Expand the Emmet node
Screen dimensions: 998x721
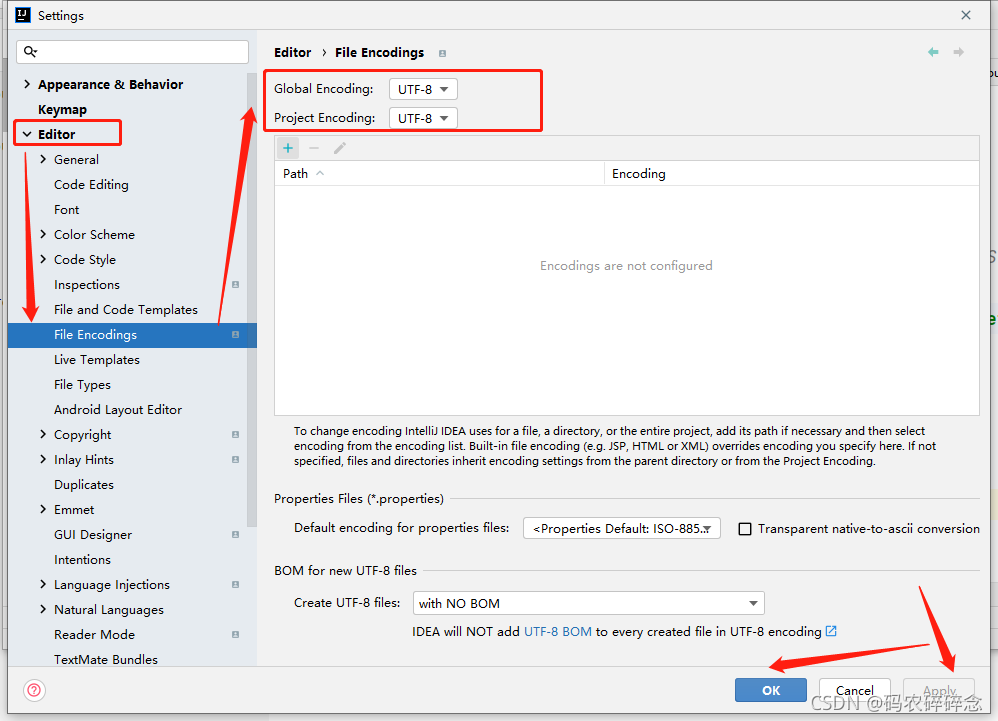point(43,509)
